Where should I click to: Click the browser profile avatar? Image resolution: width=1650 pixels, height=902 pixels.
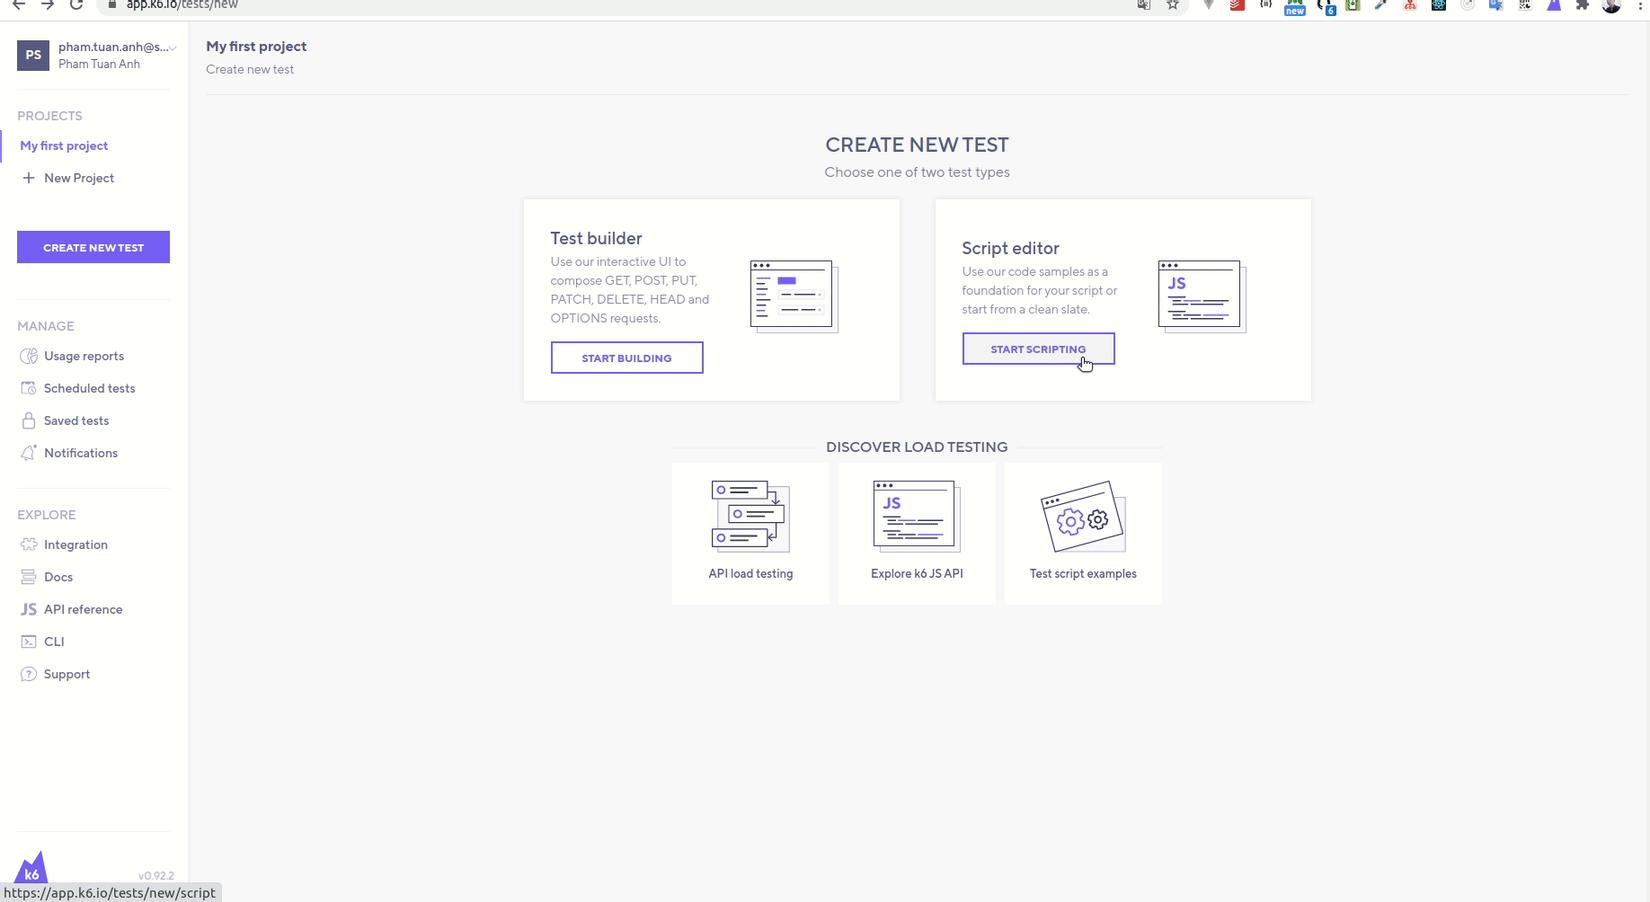[x=1611, y=5]
